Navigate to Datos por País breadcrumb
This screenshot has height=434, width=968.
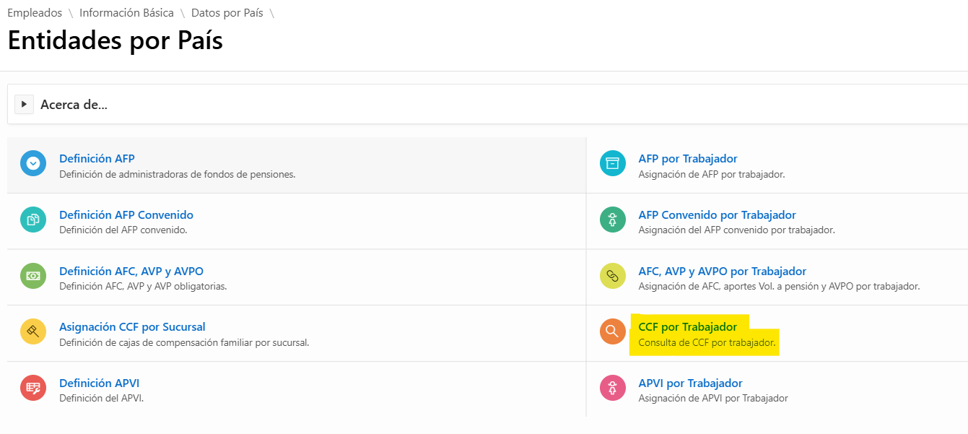pos(228,13)
